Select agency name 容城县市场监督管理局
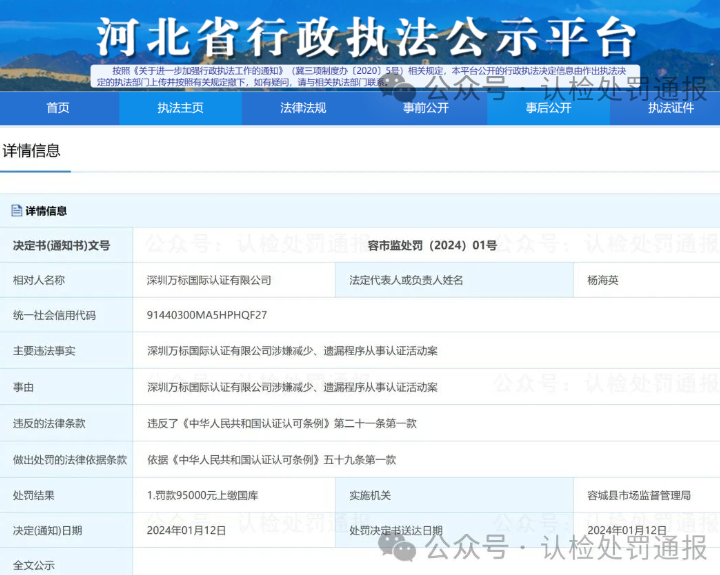 639,496
